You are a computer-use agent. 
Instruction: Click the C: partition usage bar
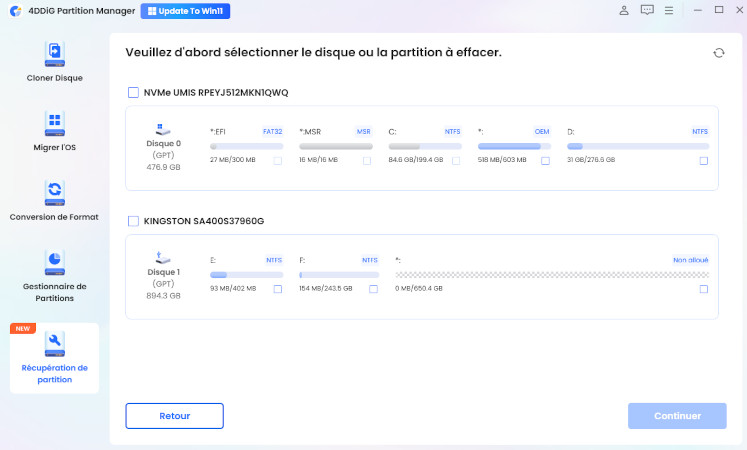coord(425,147)
